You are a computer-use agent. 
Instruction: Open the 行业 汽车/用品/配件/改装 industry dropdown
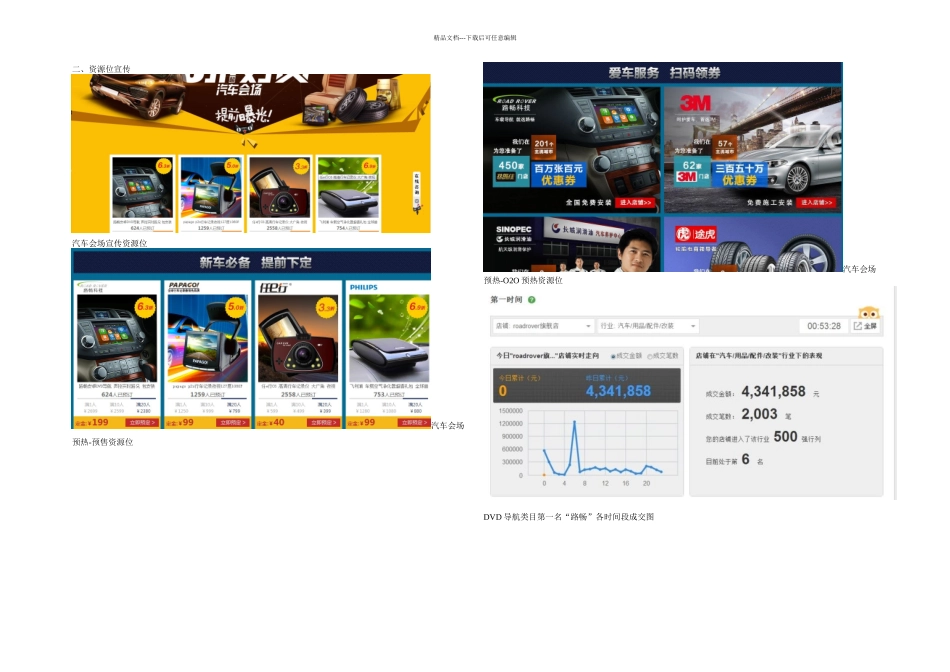point(648,326)
